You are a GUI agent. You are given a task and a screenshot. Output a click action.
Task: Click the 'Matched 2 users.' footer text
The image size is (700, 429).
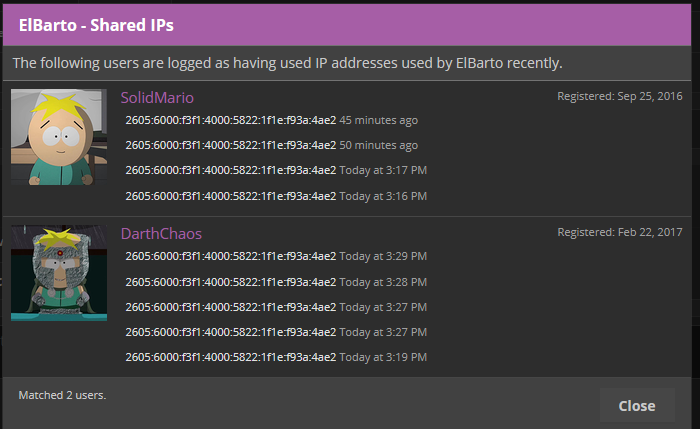click(x=62, y=395)
